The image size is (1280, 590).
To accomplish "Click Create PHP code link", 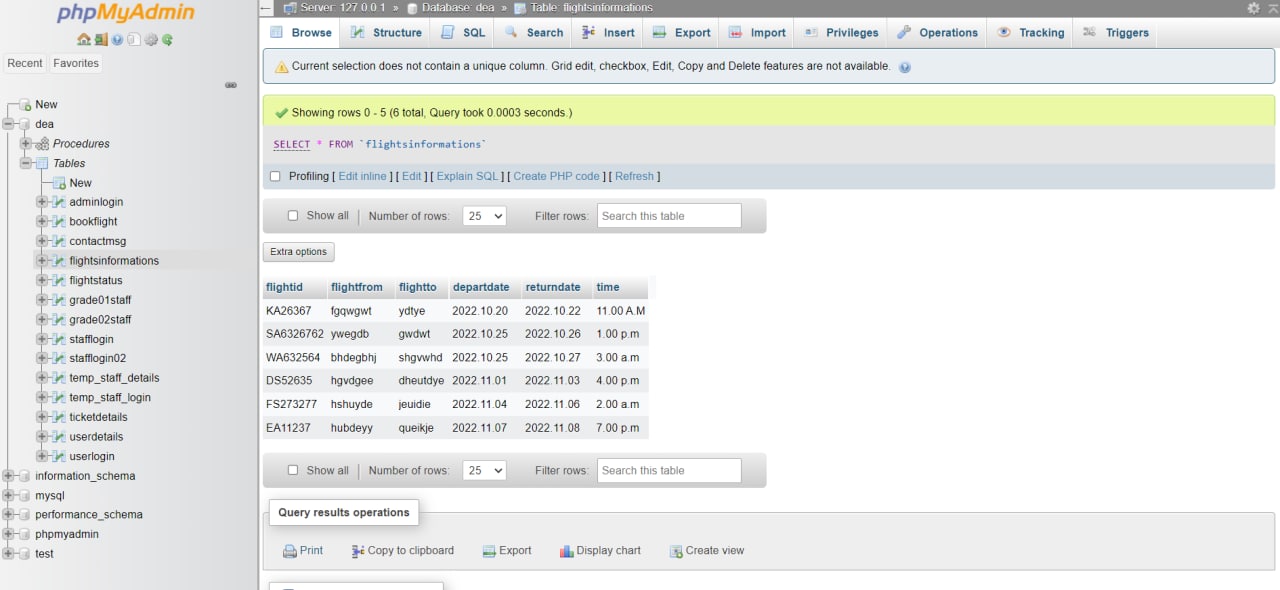I will pos(556,176).
